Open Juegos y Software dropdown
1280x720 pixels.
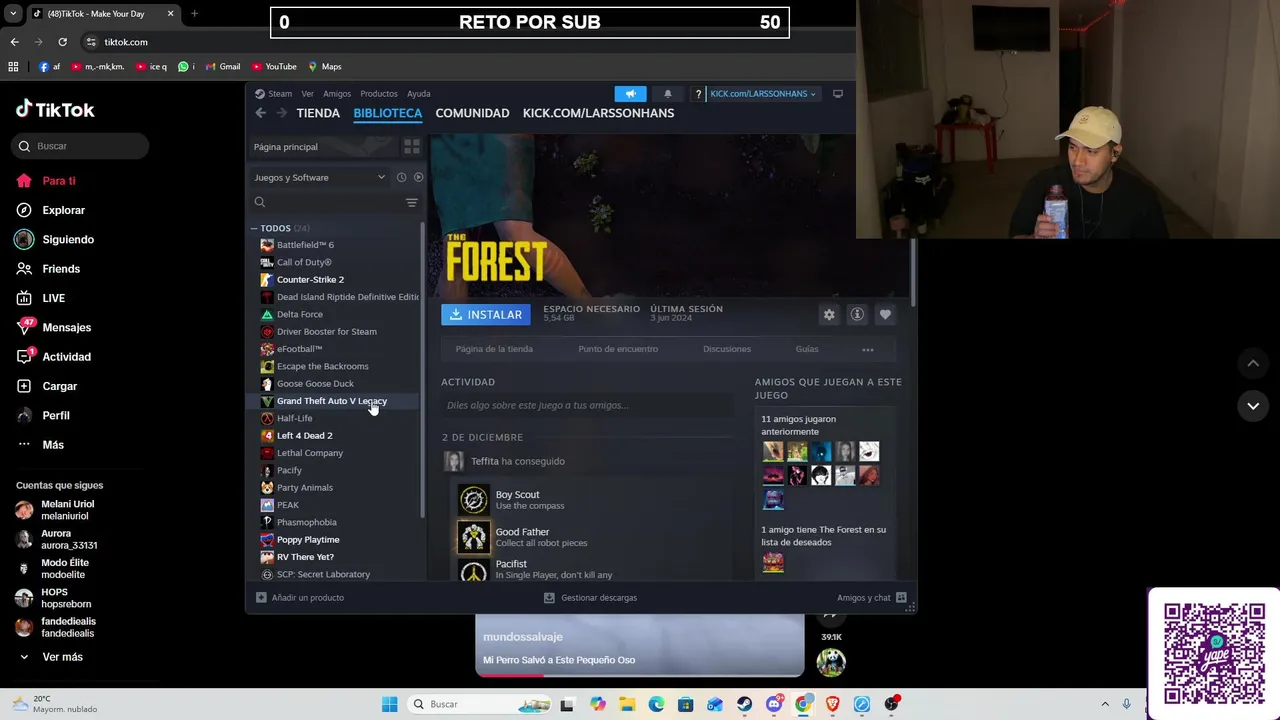(x=319, y=177)
